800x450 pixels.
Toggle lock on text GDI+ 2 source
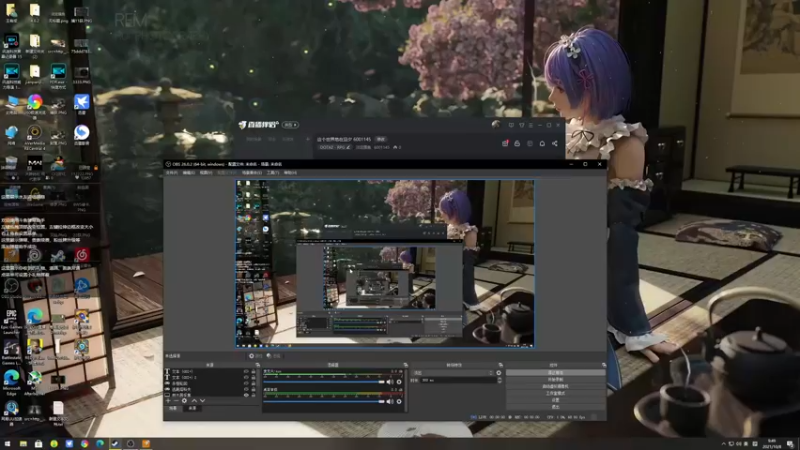point(253,378)
